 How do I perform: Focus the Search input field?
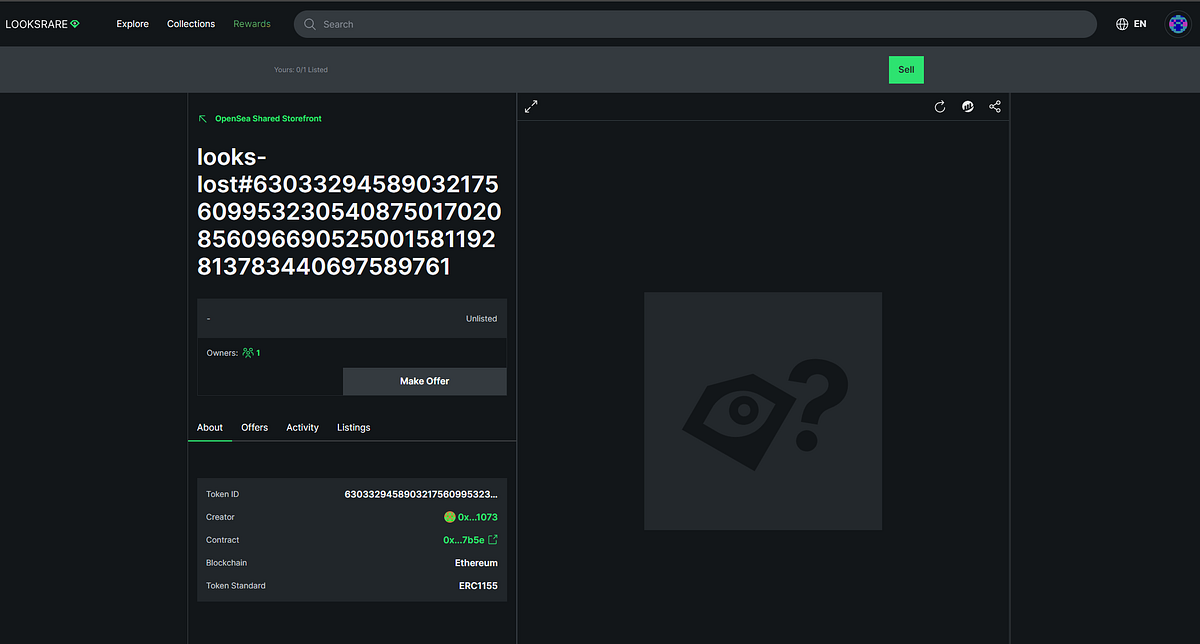(x=695, y=24)
